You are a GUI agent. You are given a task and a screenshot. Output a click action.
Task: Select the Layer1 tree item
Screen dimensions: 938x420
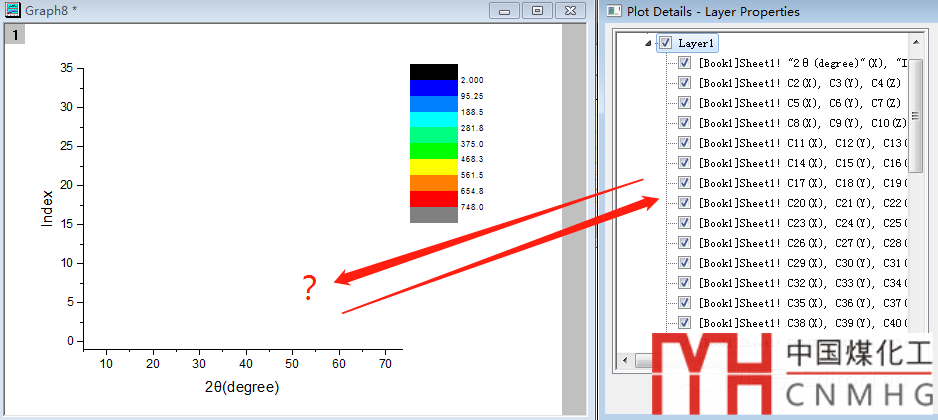(x=696, y=43)
